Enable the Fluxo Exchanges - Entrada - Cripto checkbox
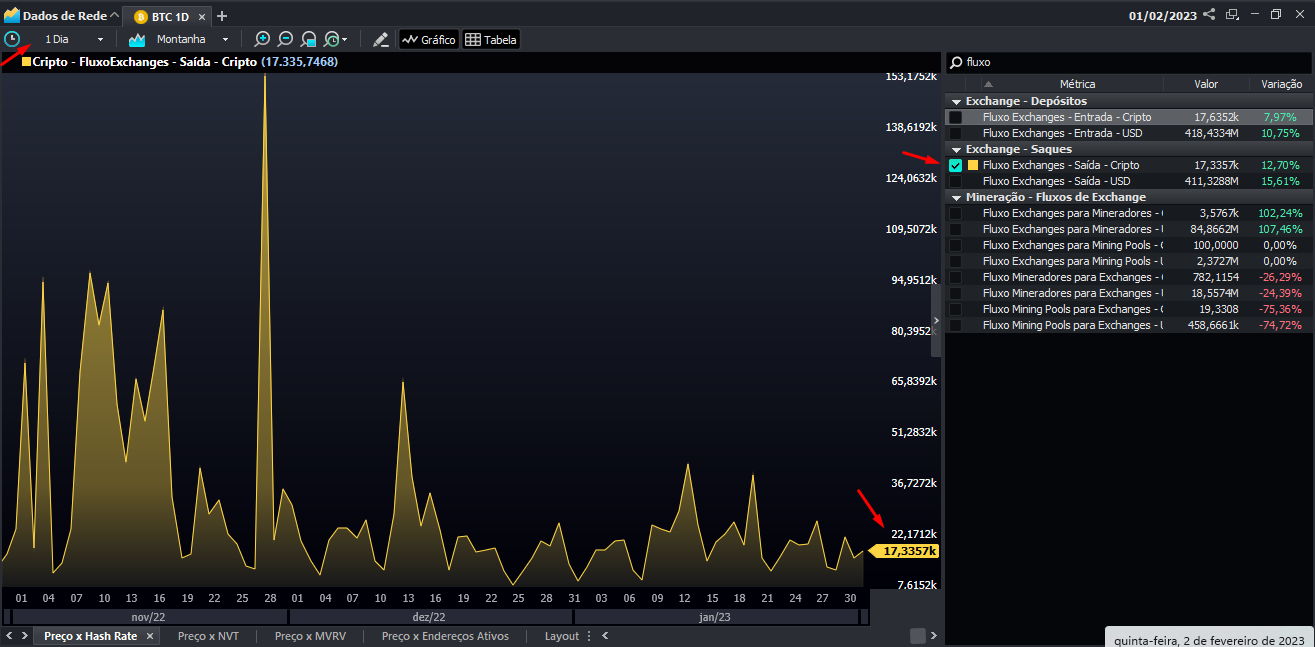 pyautogui.click(x=955, y=116)
